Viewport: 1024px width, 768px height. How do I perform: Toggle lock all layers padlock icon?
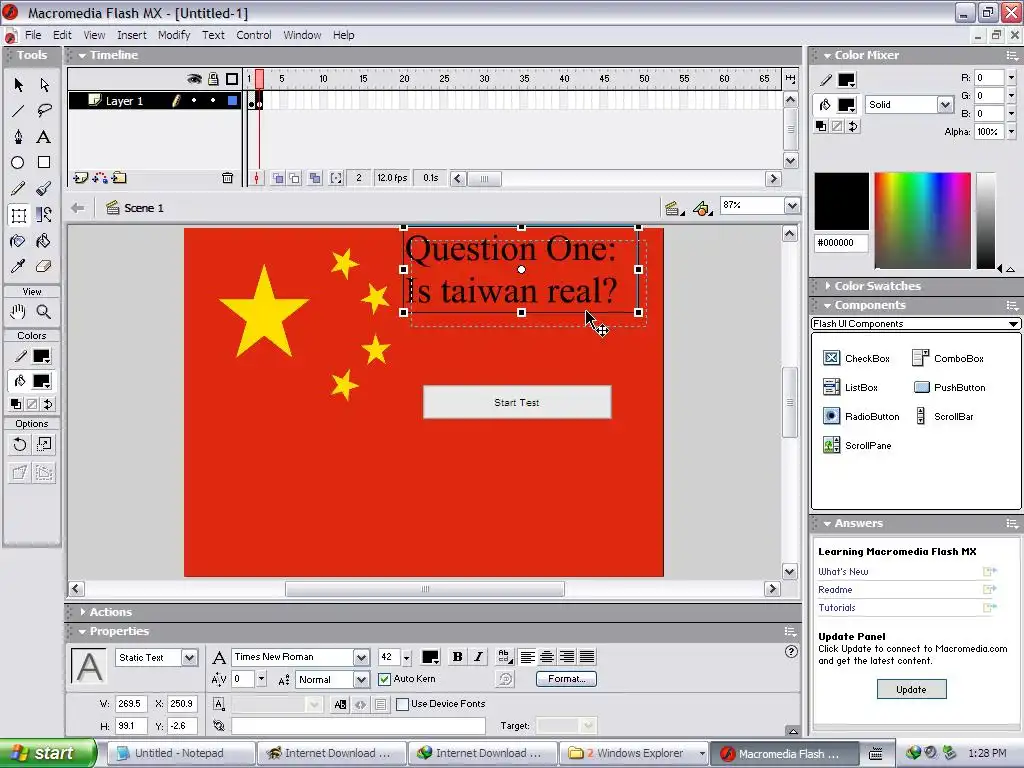213,79
